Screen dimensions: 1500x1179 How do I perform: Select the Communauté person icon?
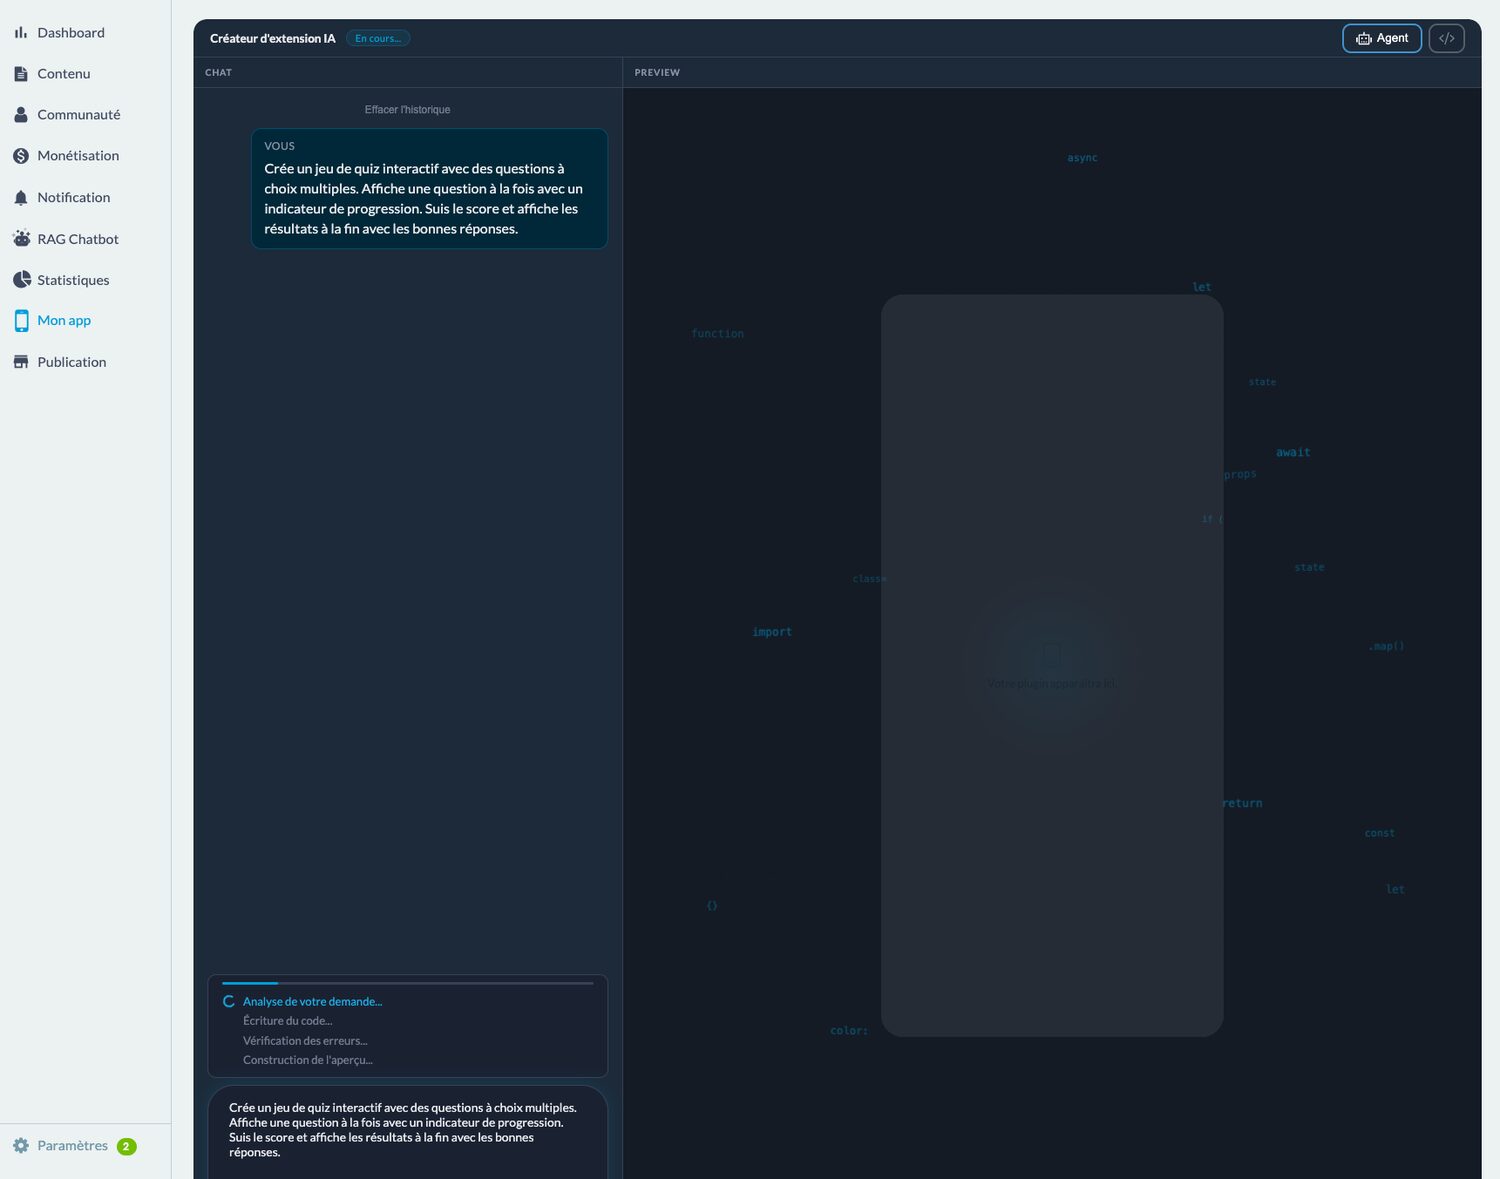click(x=21, y=115)
